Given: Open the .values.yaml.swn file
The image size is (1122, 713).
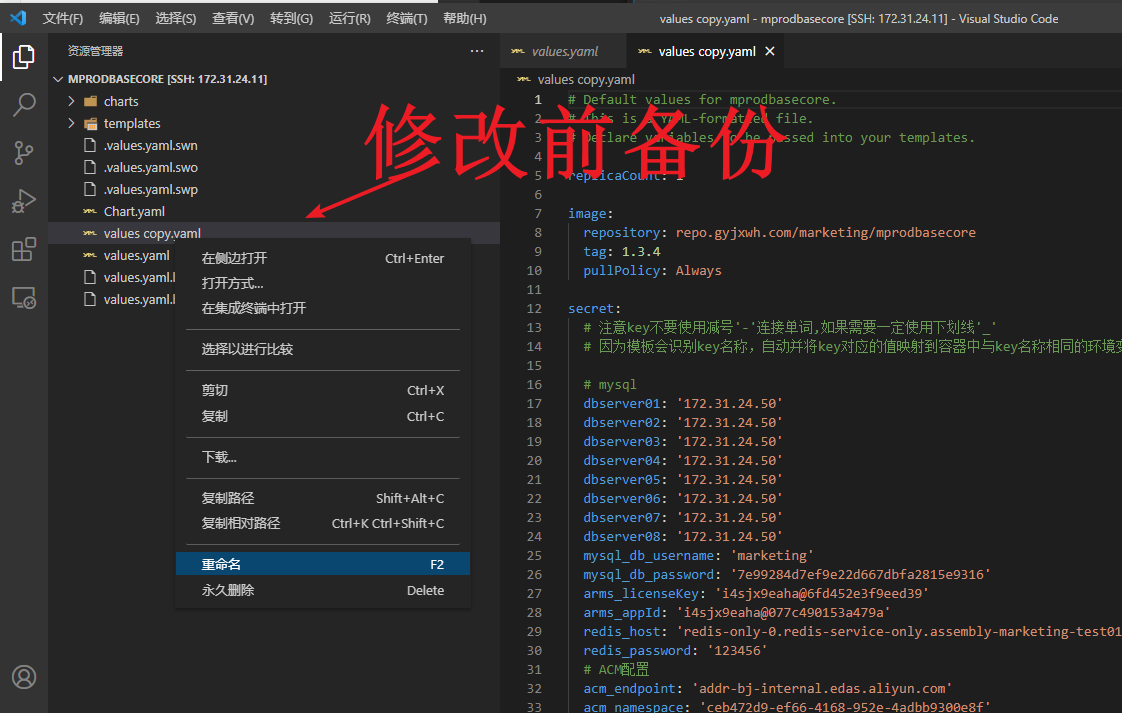Looking at the screenshot, I should click(150, 145).
